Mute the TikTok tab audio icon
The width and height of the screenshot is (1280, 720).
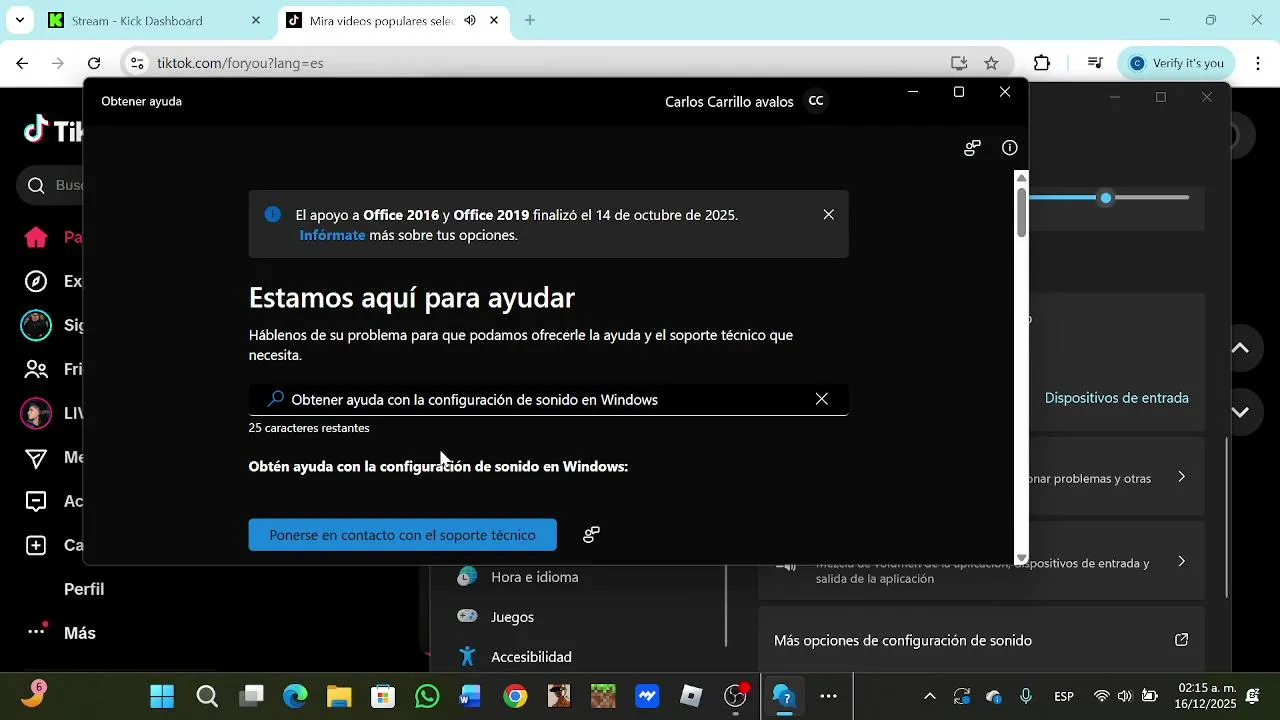point(469,20)
